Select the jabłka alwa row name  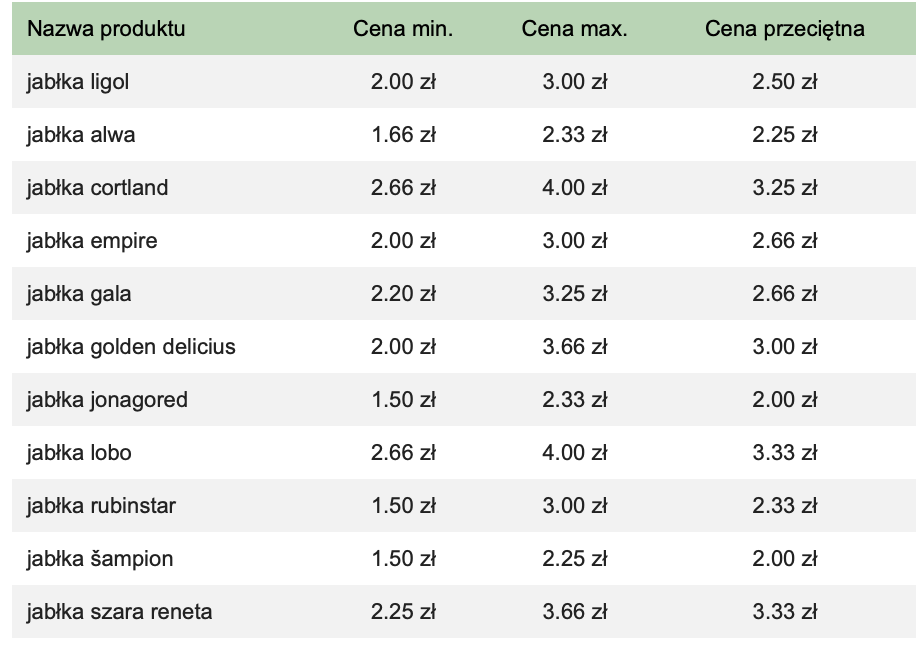[x=81, y=135]
